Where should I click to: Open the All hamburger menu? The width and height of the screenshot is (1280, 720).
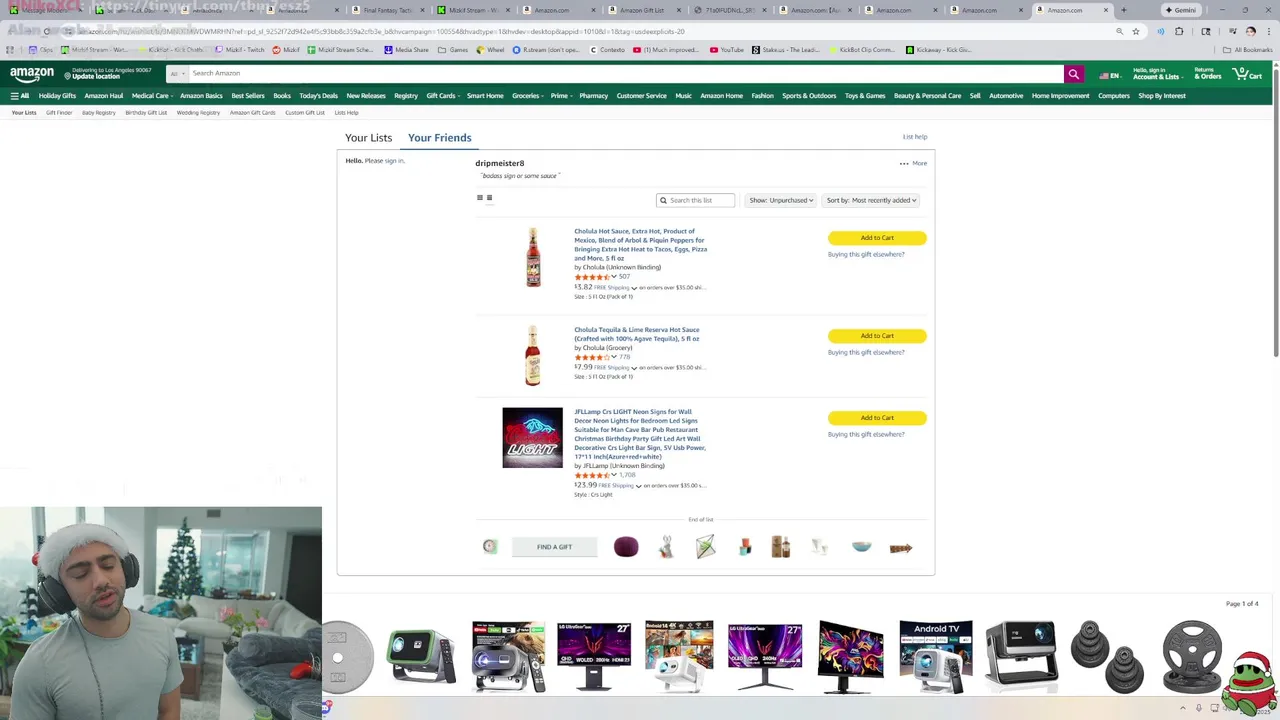coord(19,96)
